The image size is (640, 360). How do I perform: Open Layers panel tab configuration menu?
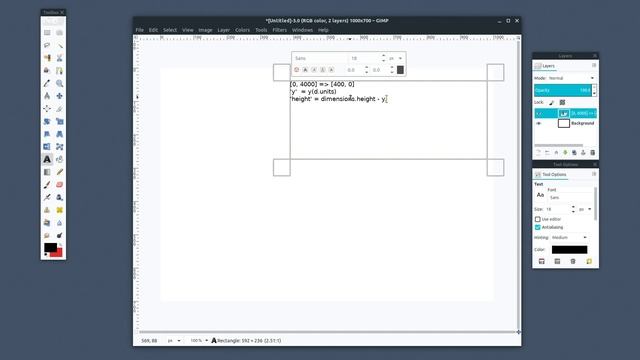(594, 65)
